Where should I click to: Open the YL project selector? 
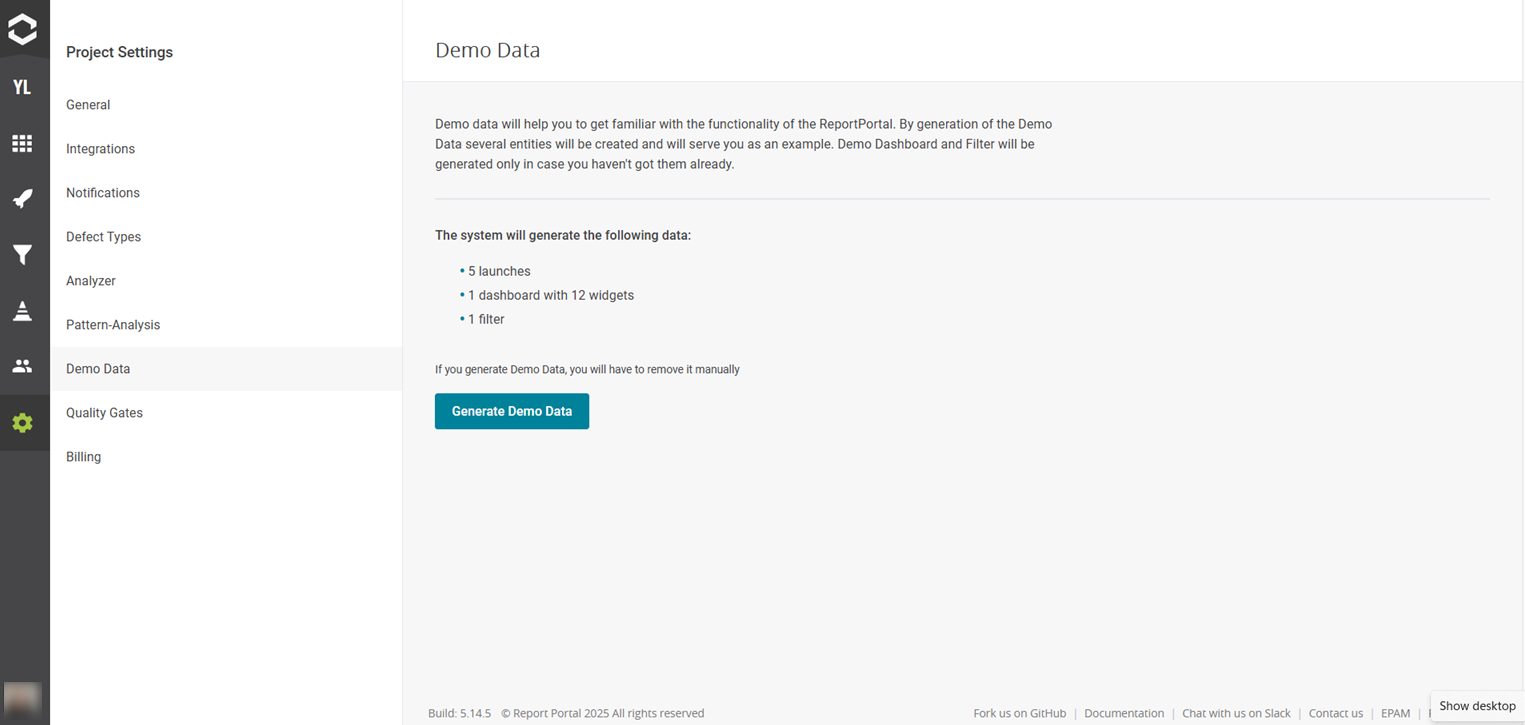[24, 87]
